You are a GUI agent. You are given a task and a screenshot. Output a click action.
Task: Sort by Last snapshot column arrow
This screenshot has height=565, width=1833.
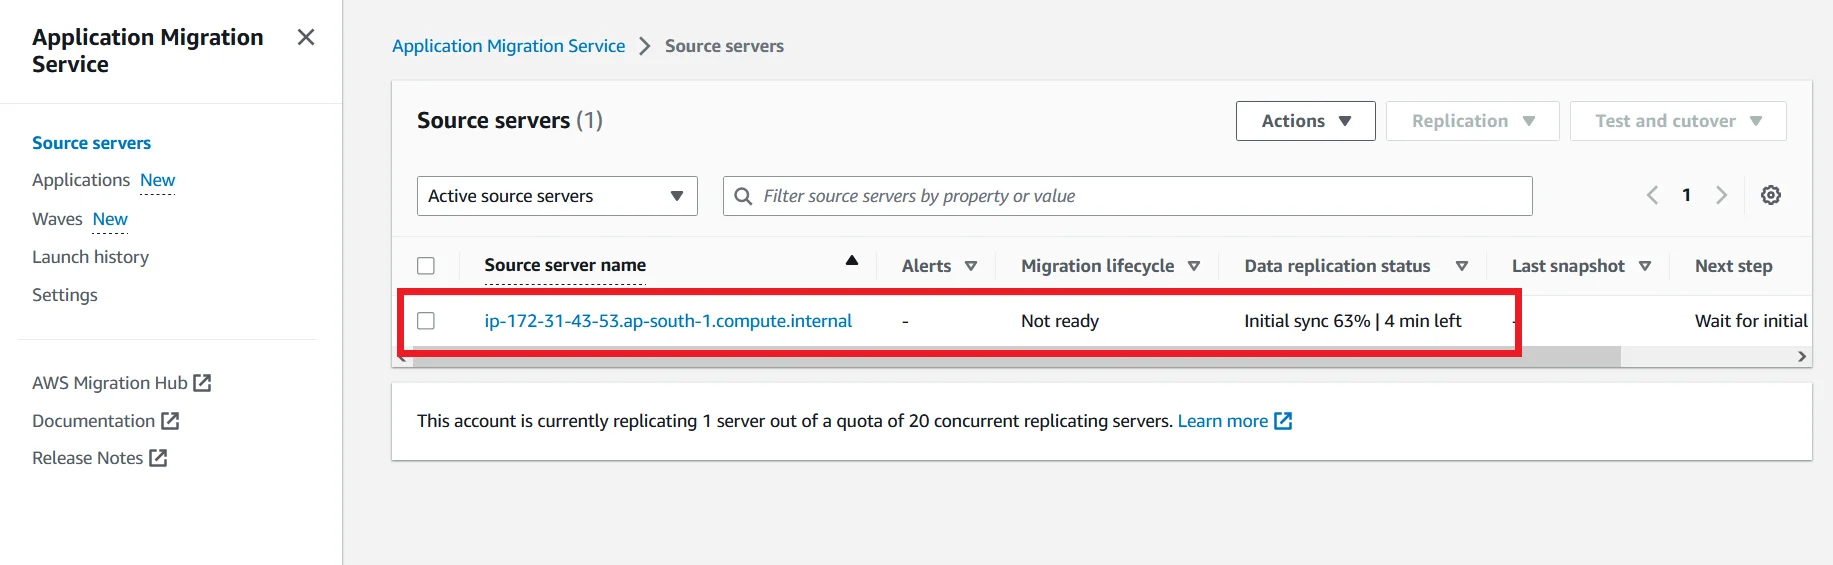click(x=1645, y=266)
